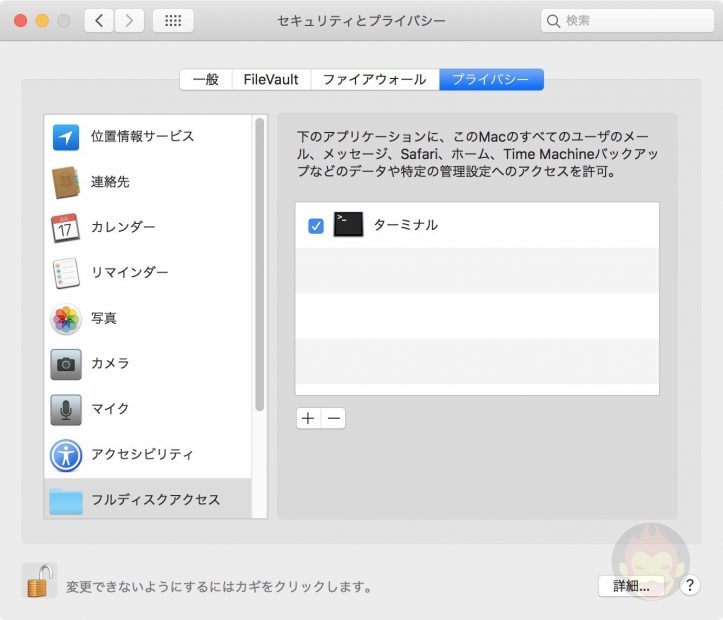This screenshot has height=620, width=723.
Task: Switch to the ファイアウォール tab
Action: click(375, 80)
